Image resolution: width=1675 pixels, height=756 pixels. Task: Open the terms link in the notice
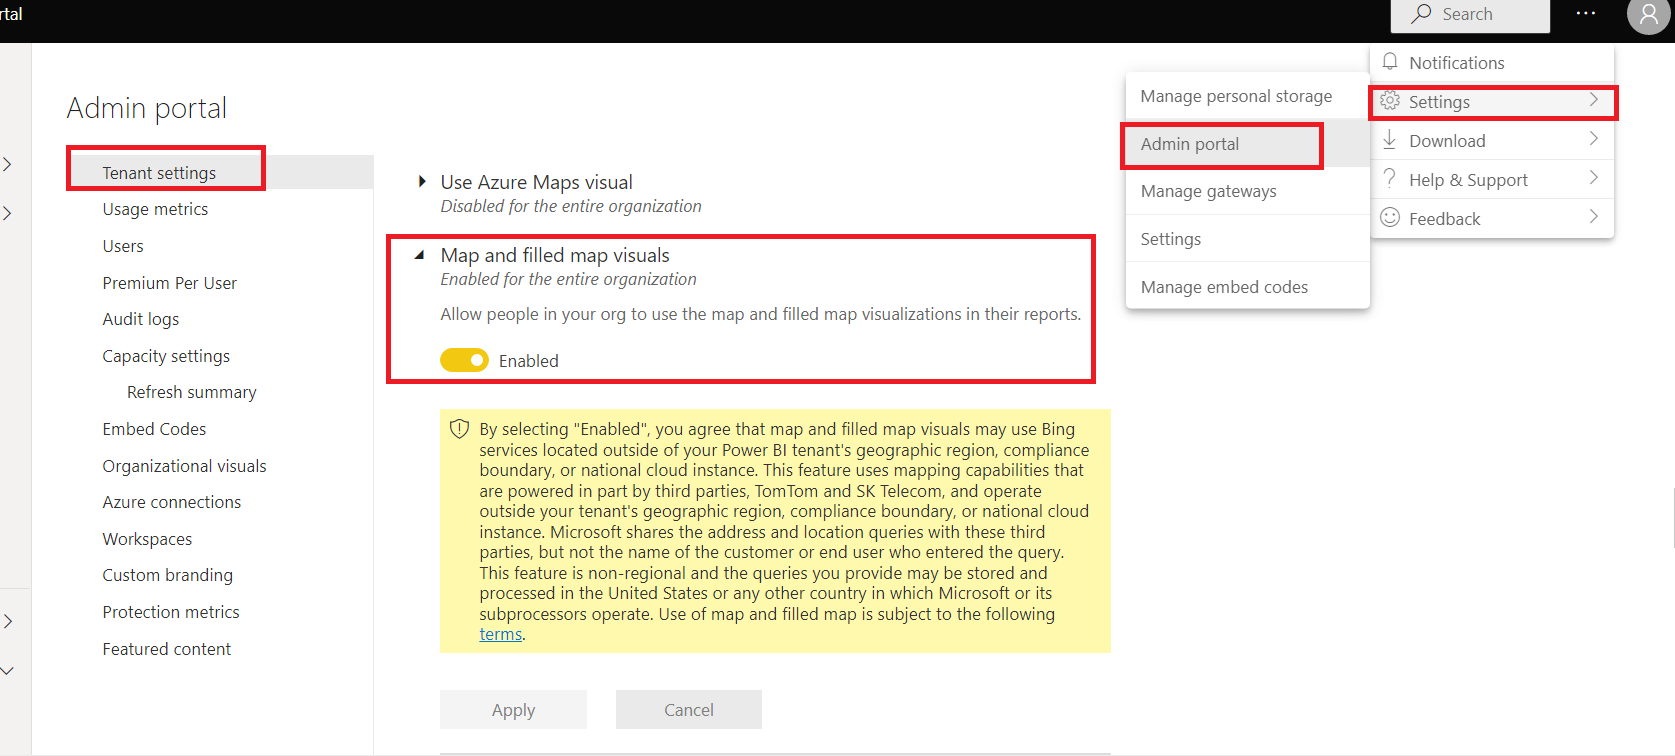click(x=500, y=635)
